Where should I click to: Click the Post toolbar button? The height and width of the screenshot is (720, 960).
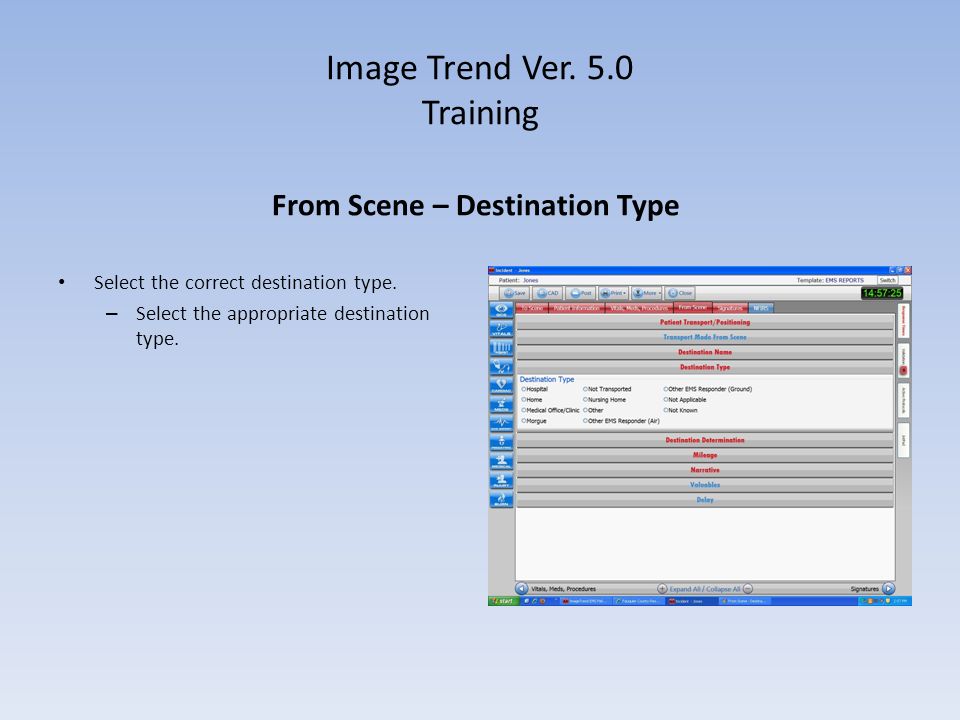point(581,293)
